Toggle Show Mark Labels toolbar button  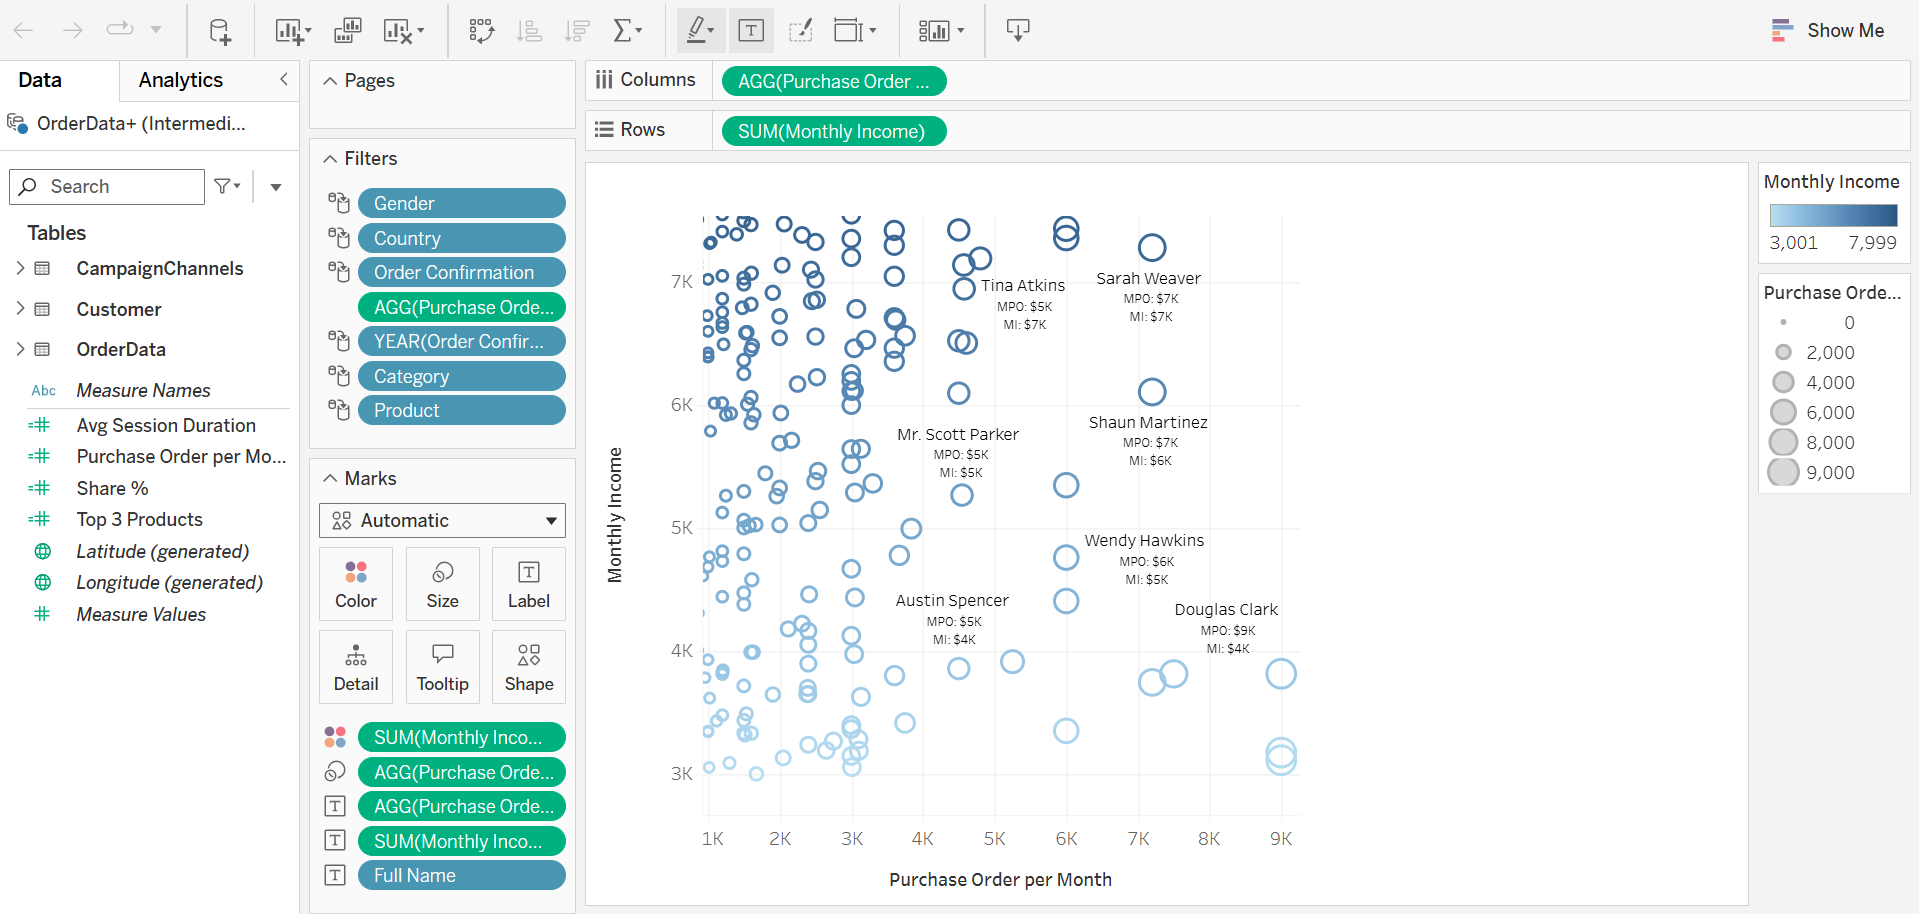click(751, 30)
